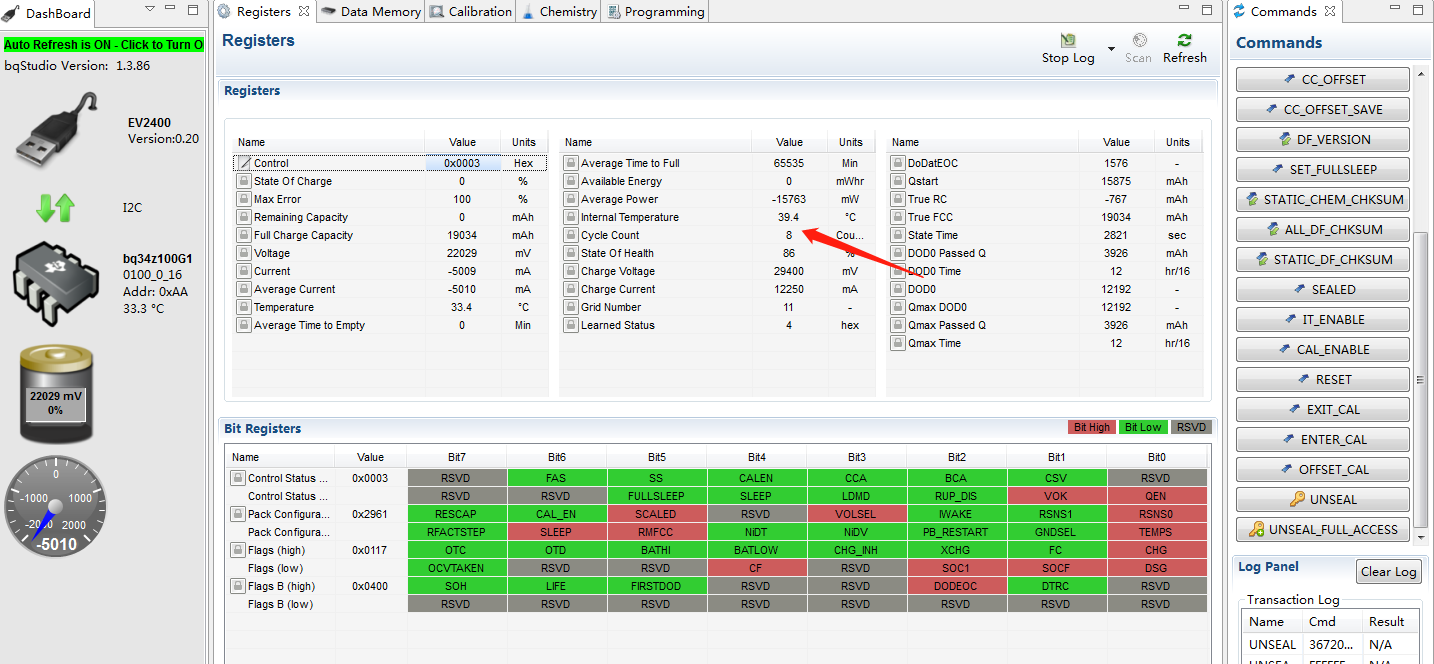This screenshot has width=1434, height=664.
Task: Click the RSVD gray legend swatch
Action: click(x=1191, y=427)
